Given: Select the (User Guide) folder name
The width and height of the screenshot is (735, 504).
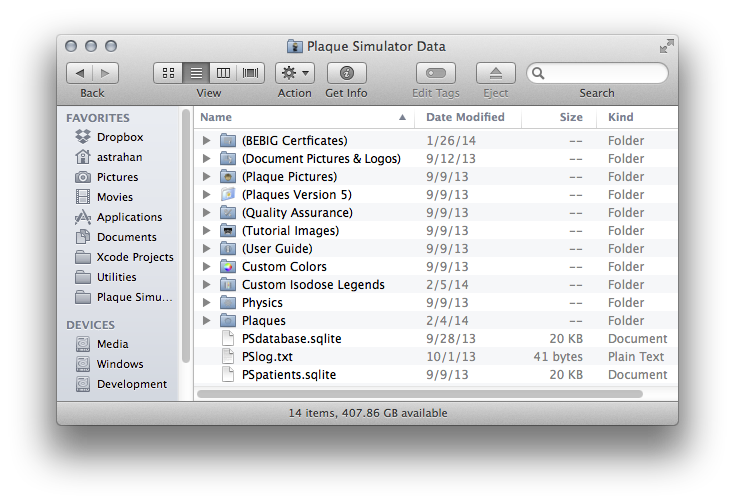Looking at the screenshot, I should click(277, 248).
